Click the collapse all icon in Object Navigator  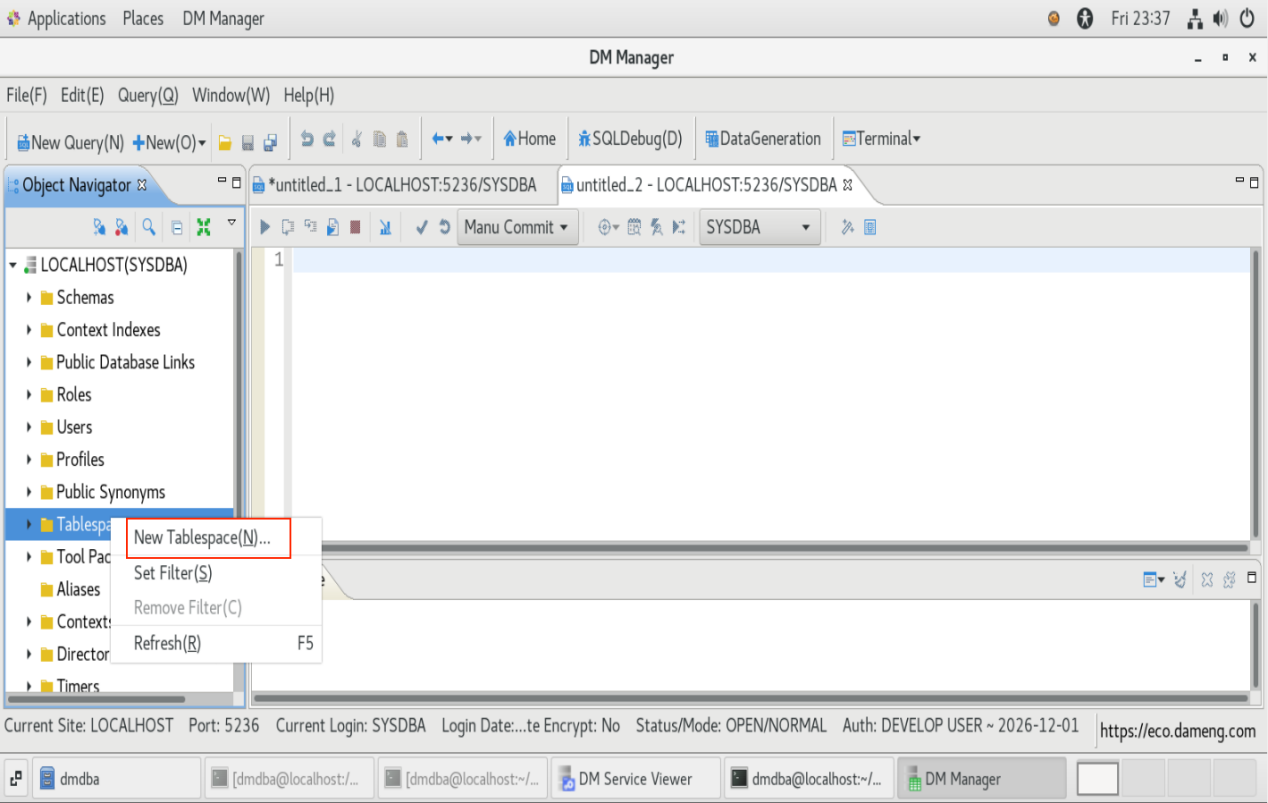click(x=177, y=227)
